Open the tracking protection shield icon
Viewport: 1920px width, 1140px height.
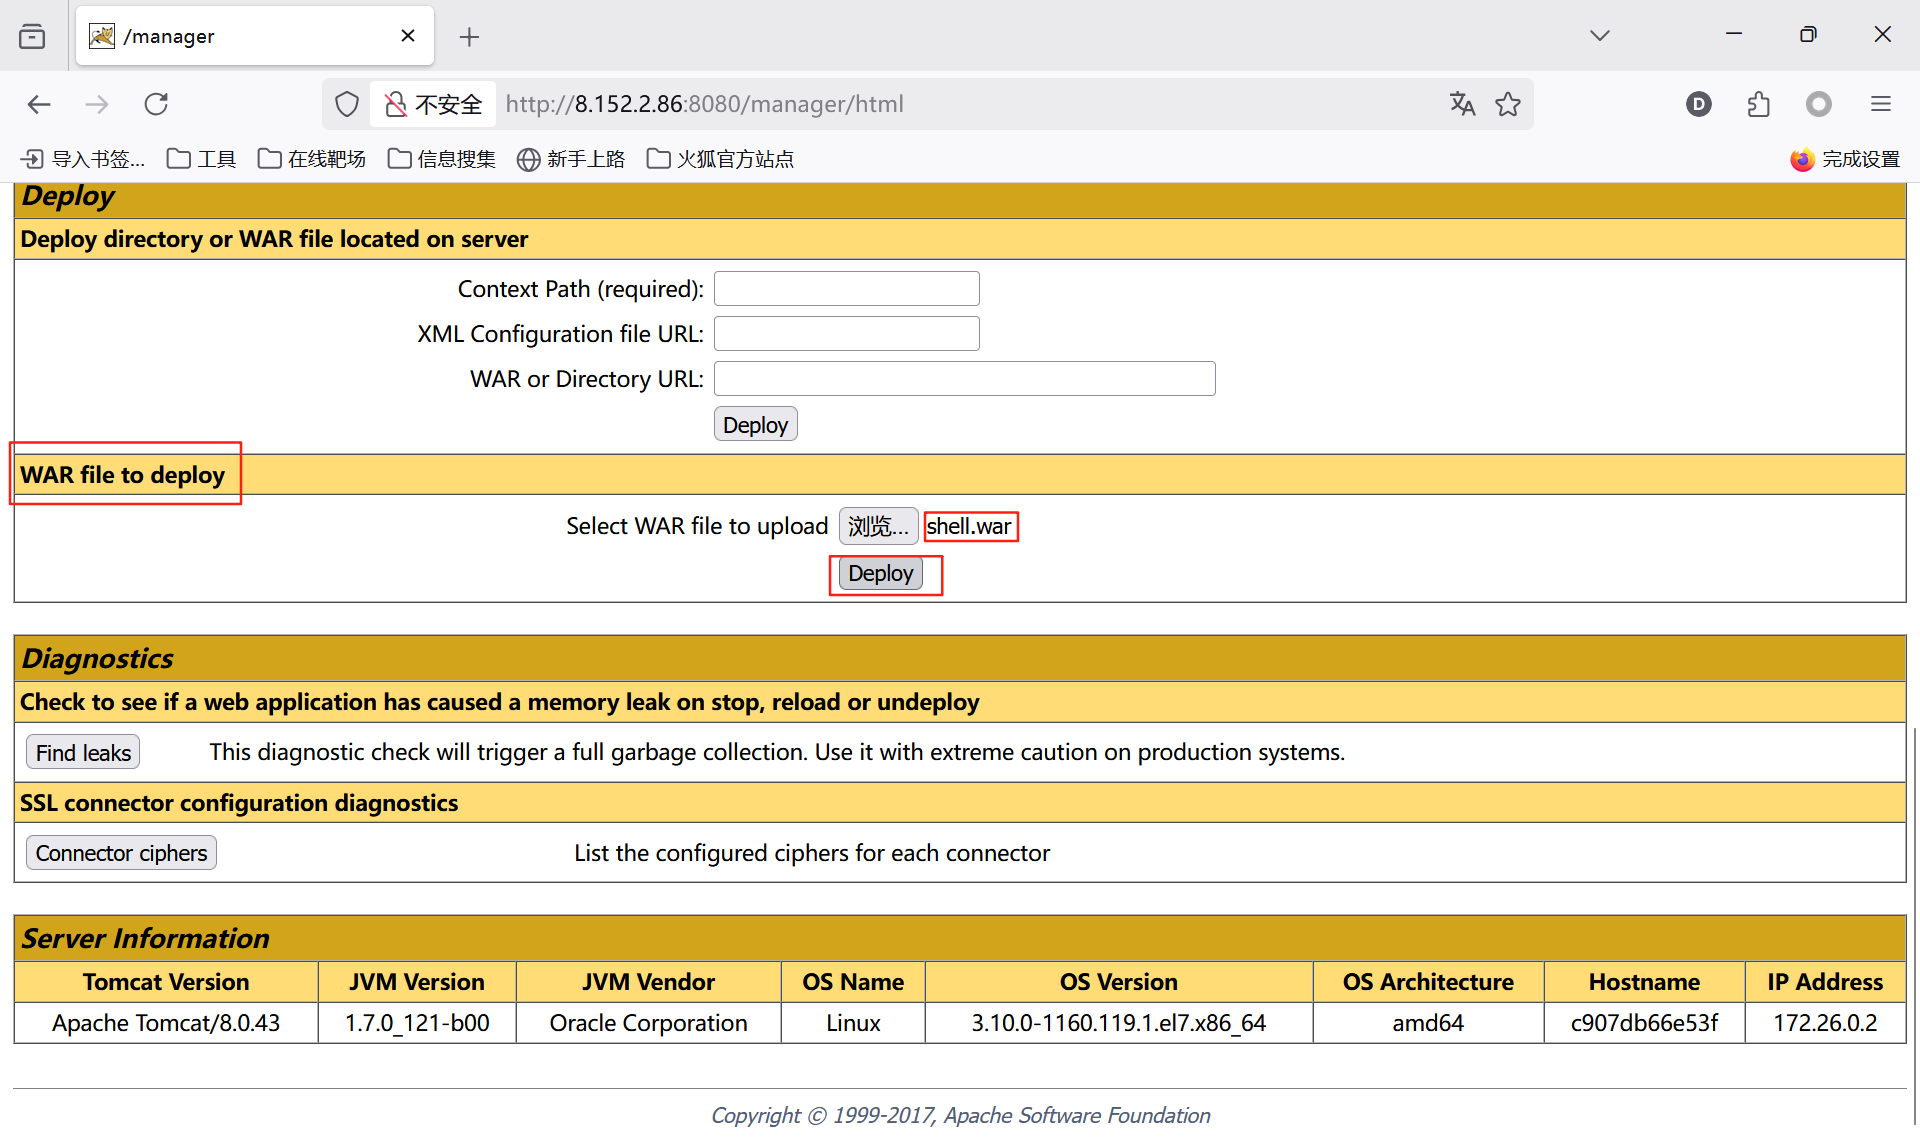pos(347,104)
